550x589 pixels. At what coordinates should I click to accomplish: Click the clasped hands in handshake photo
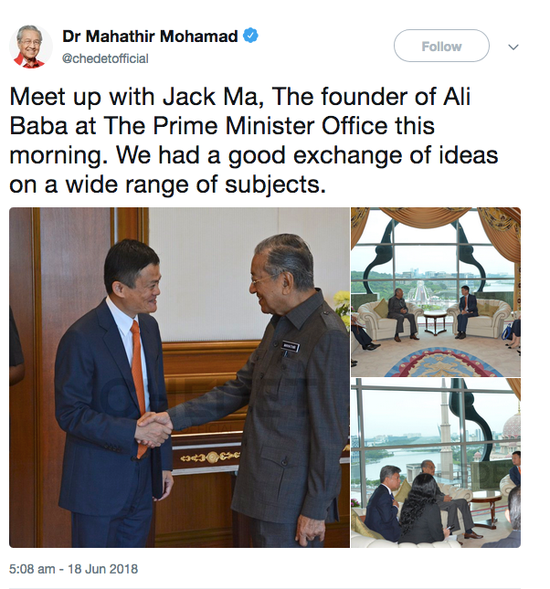(153, 429)
